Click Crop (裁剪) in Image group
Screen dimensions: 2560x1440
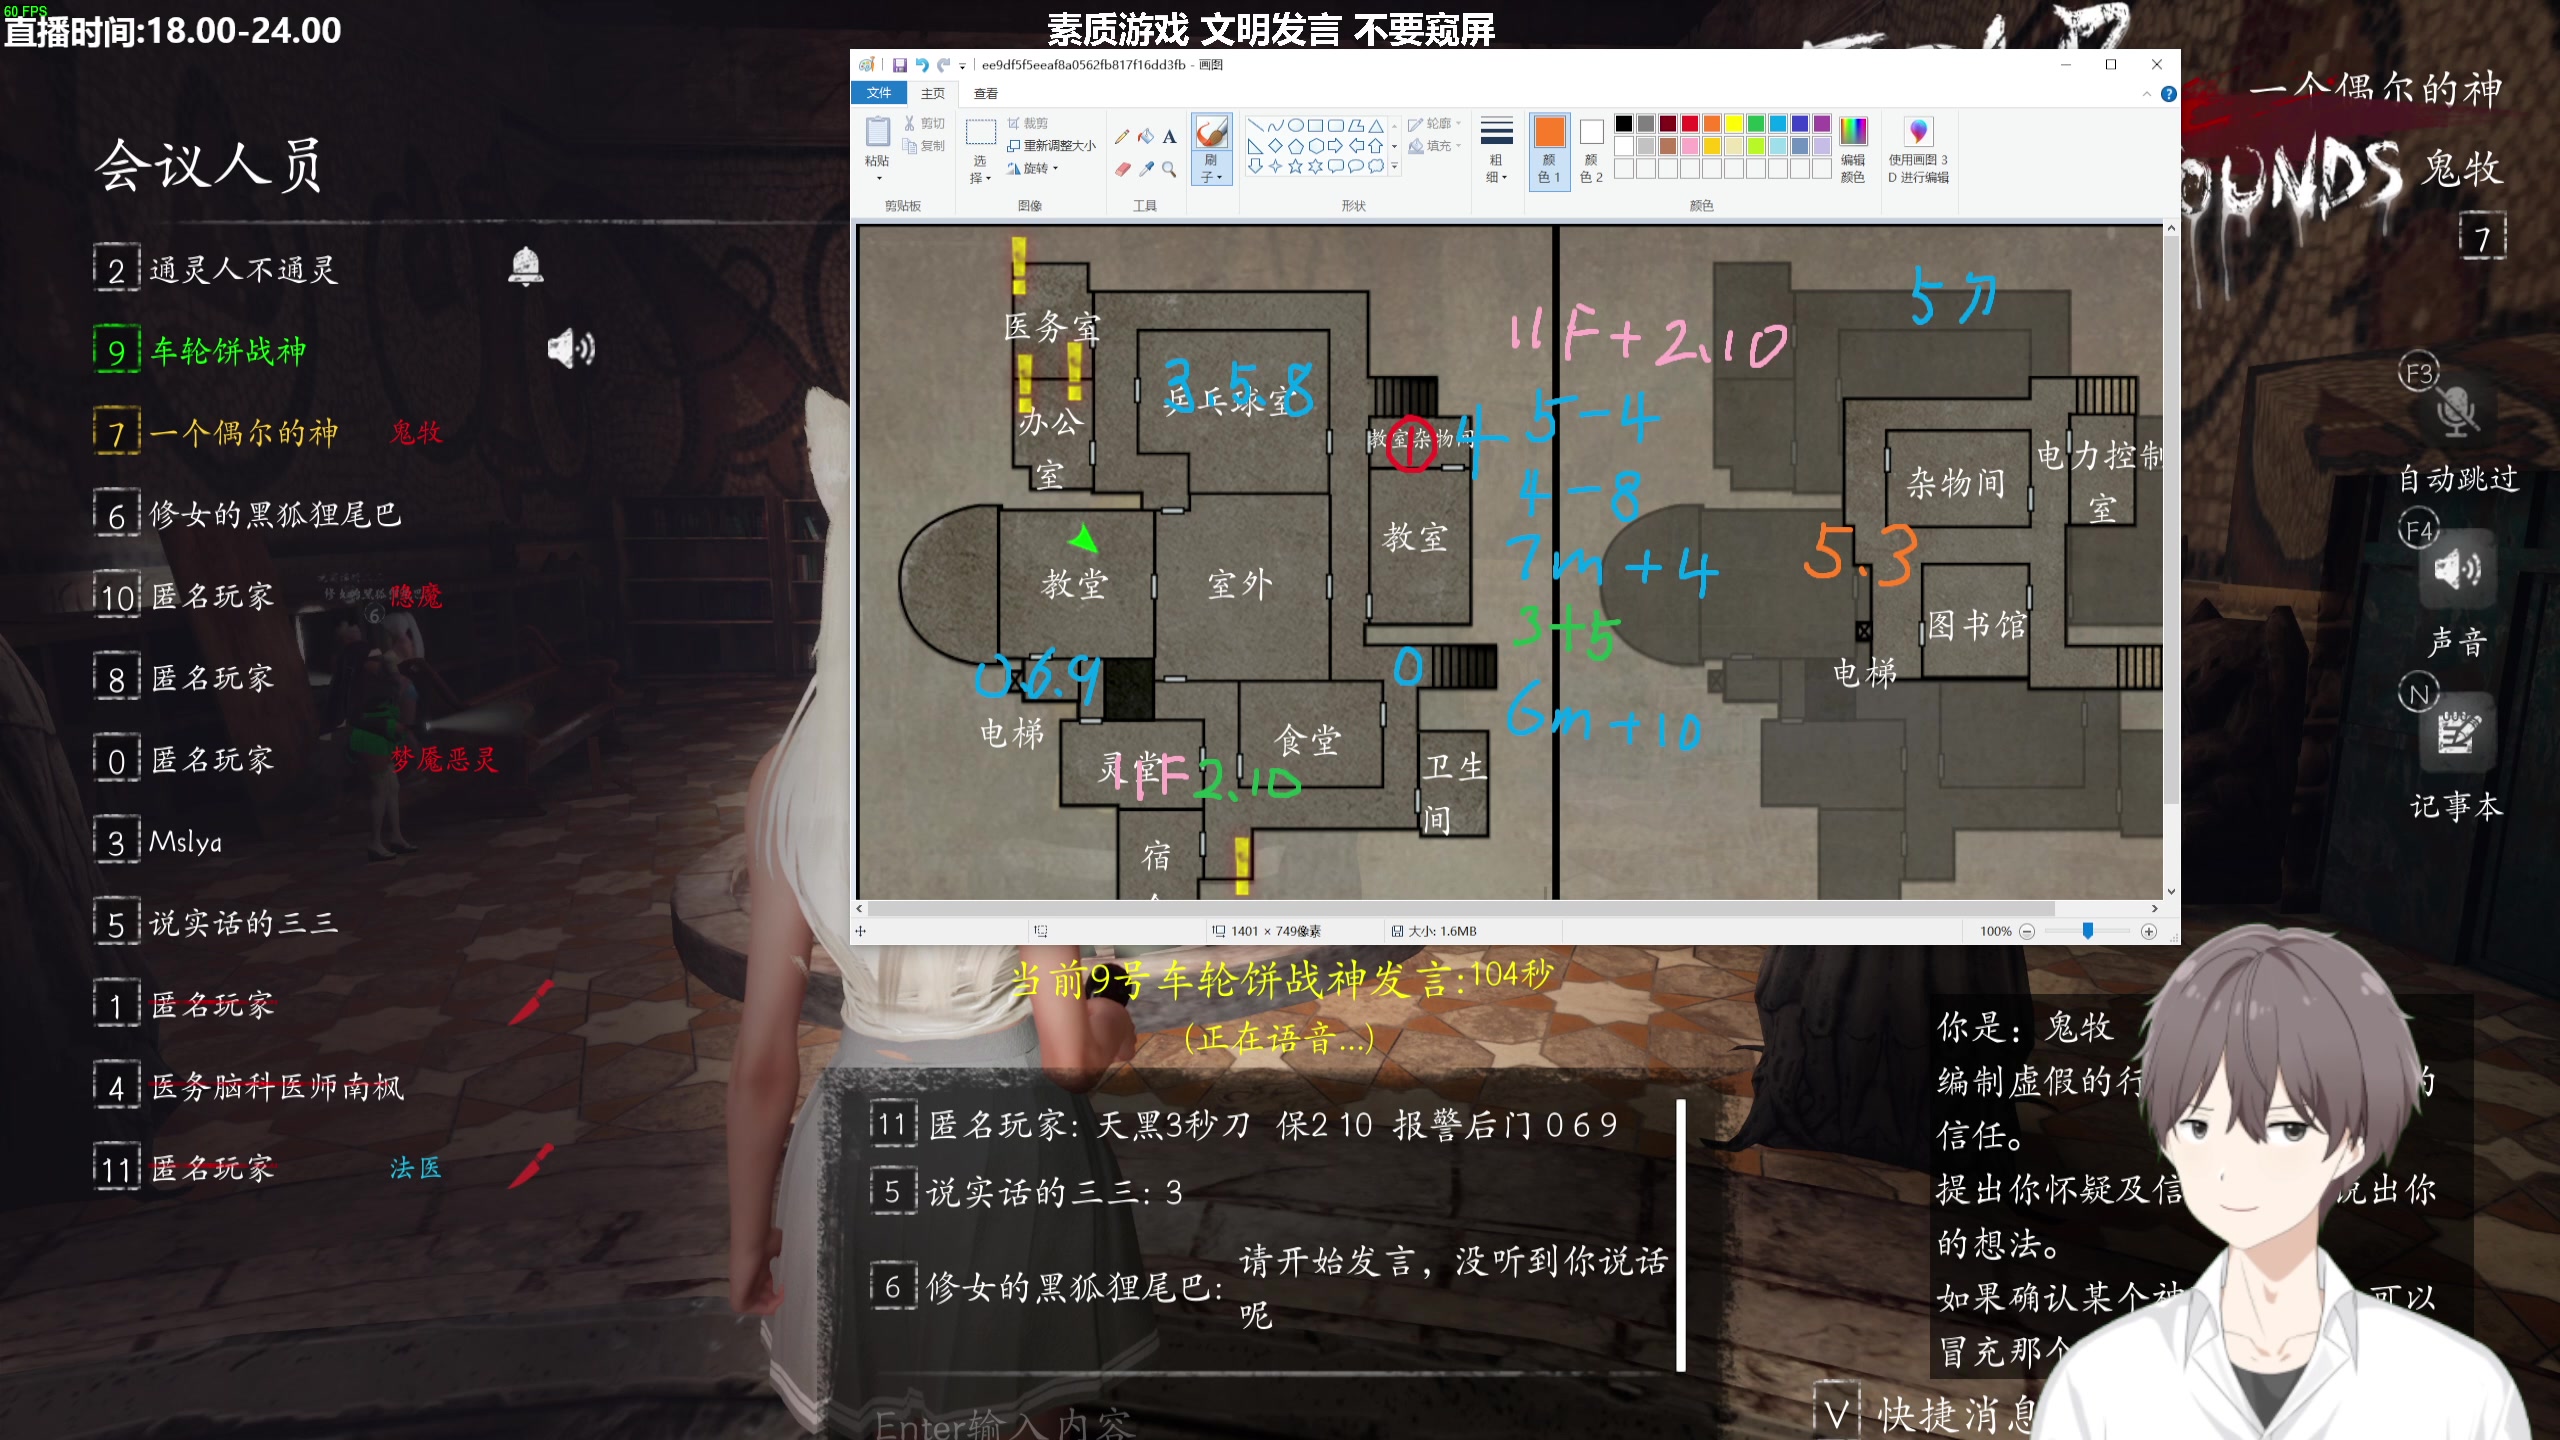[1028, 124]
